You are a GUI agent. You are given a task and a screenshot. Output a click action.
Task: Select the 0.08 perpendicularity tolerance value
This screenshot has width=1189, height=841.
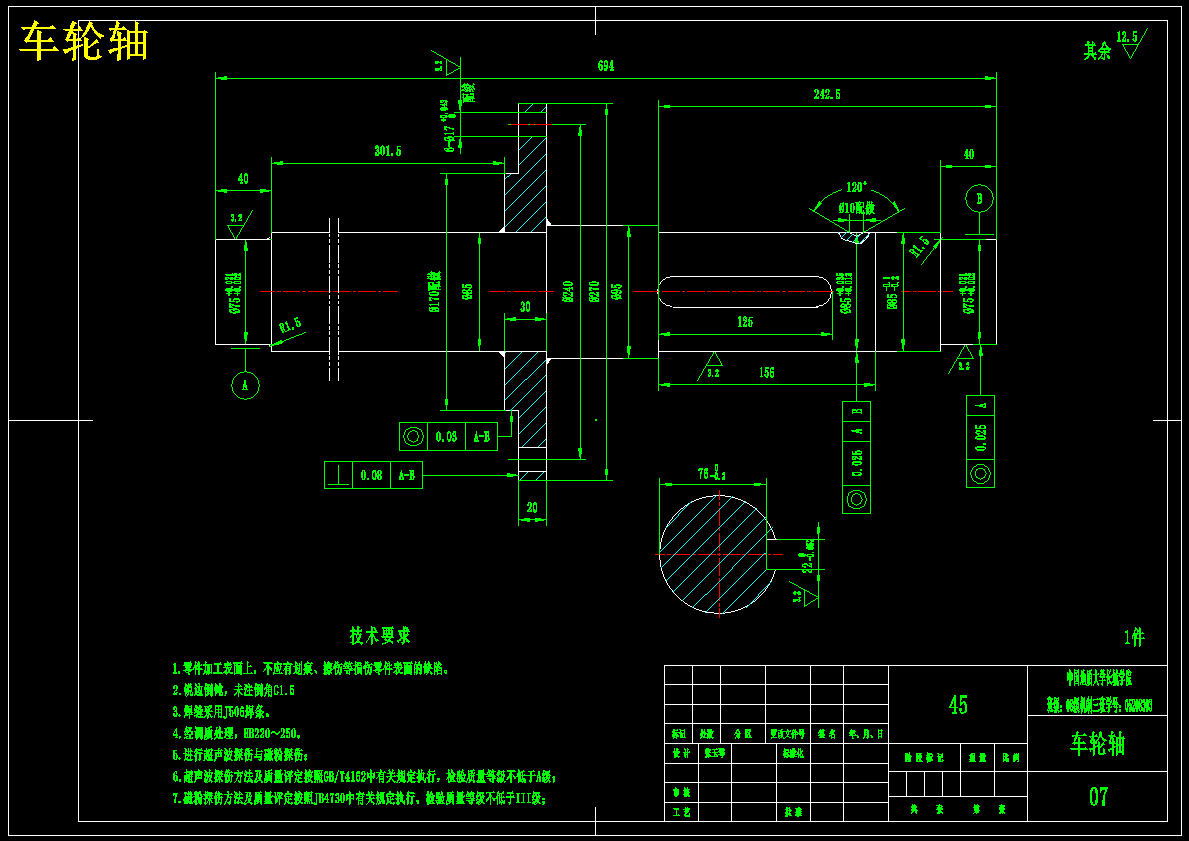(372, 475)
